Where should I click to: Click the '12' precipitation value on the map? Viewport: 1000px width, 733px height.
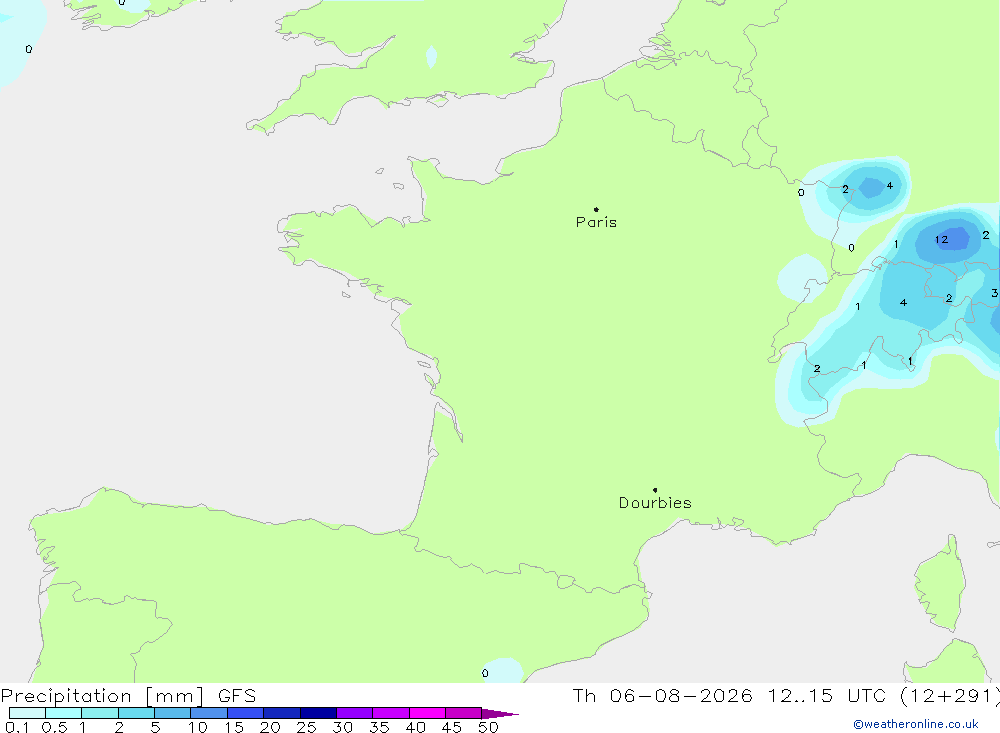click(941, 240)
